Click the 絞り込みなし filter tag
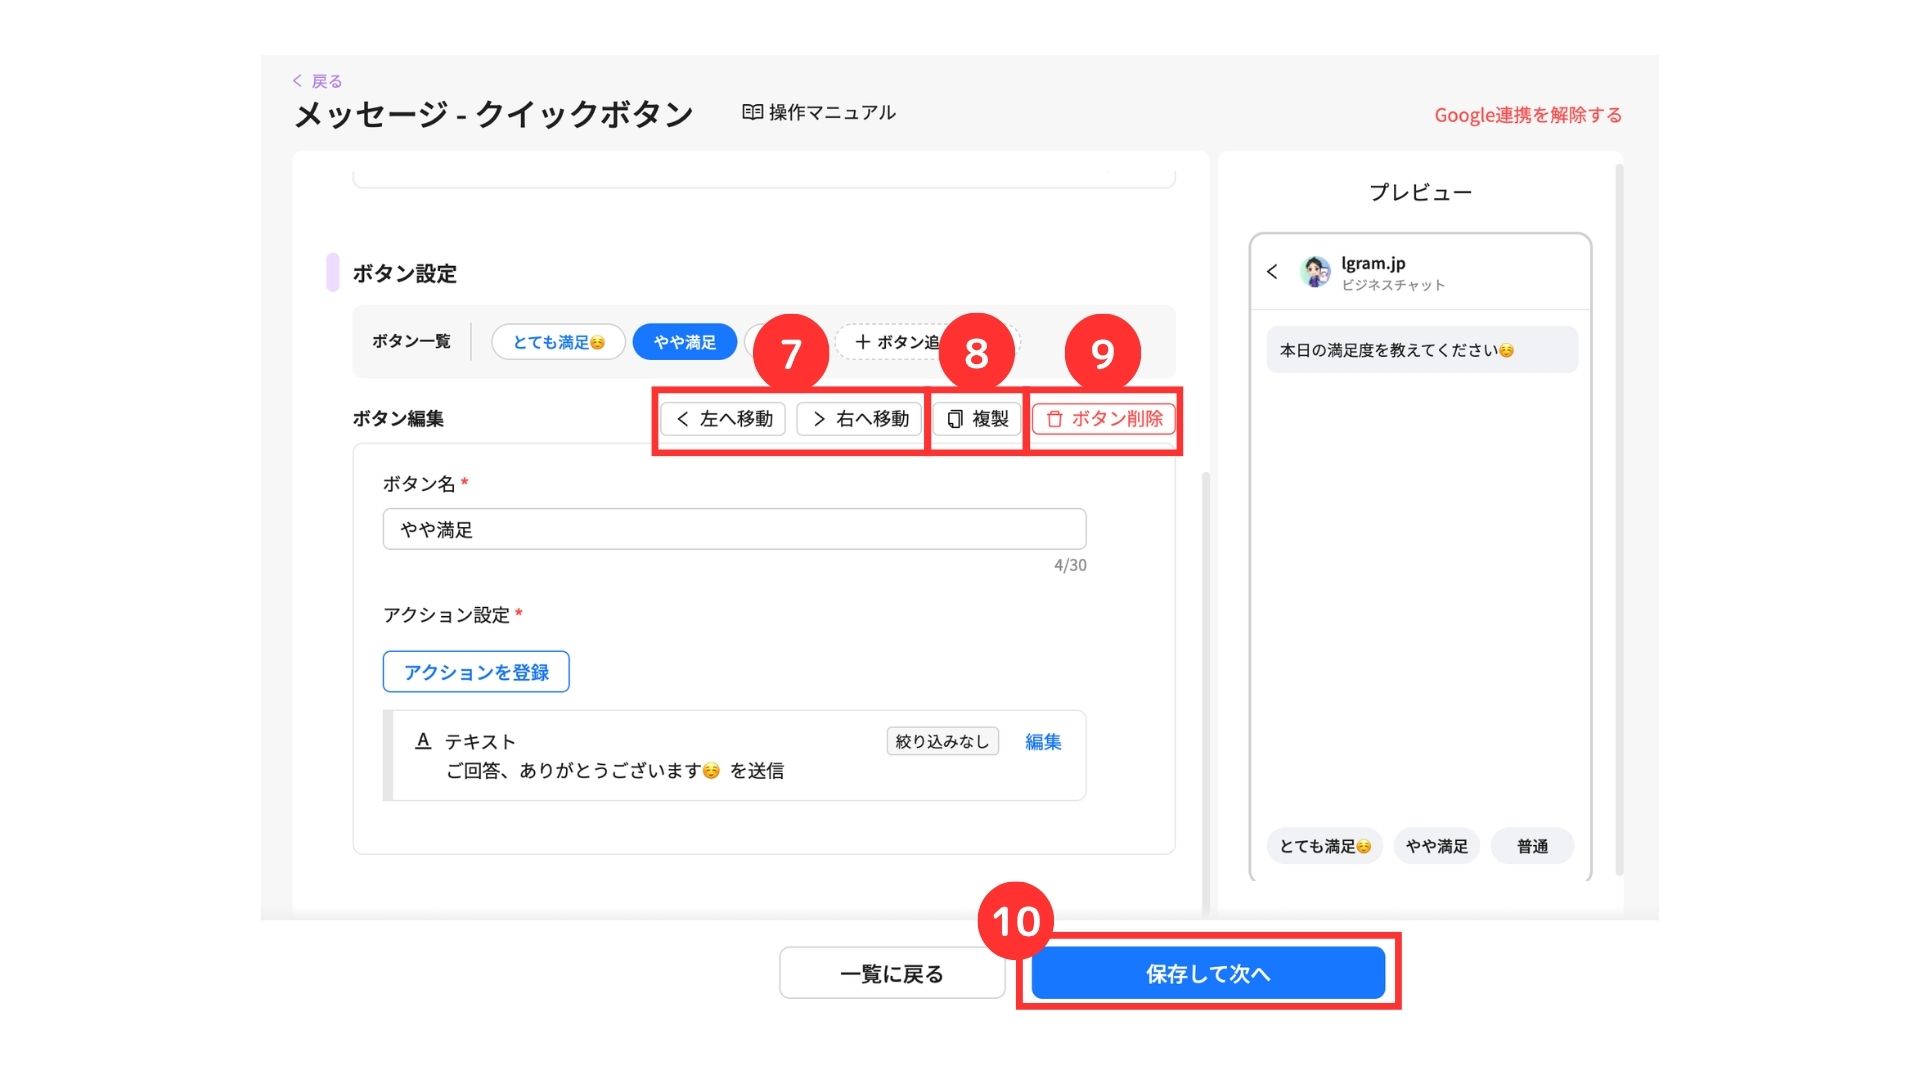1920x1080 pixels. [x=942, y=741]
